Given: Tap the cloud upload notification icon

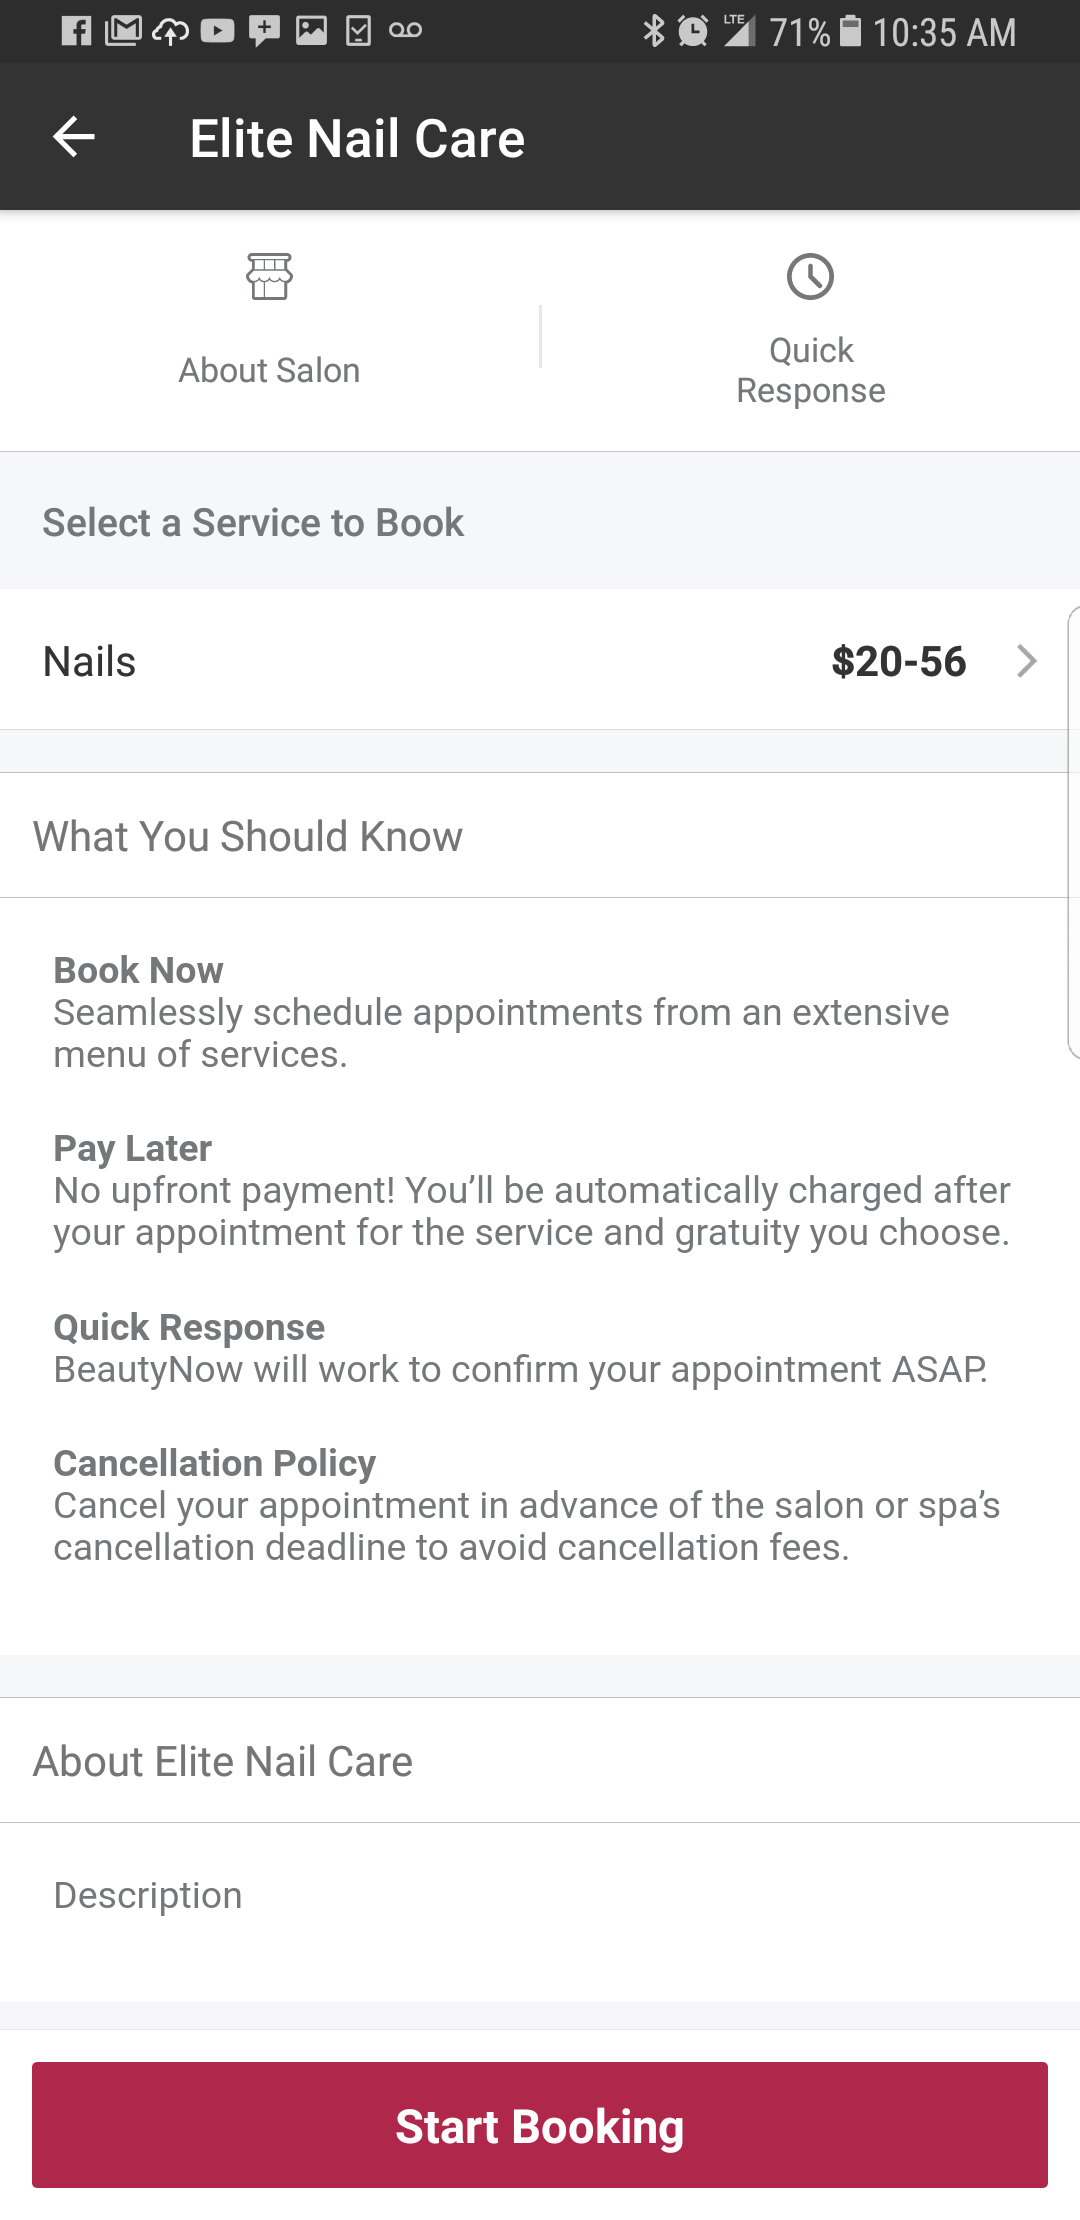Looking at the screenshot, I should click(x=170, y=31).
